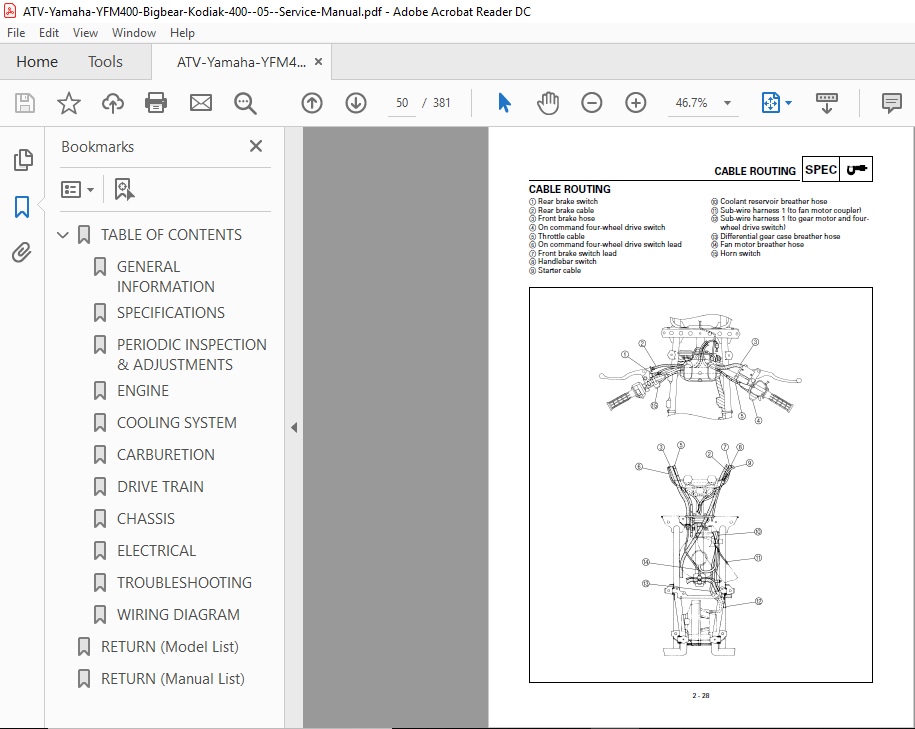Click the 'Throttle cable' legend entry
The image size is (915, 729).
pyautogui.click(x=561, y=236)
